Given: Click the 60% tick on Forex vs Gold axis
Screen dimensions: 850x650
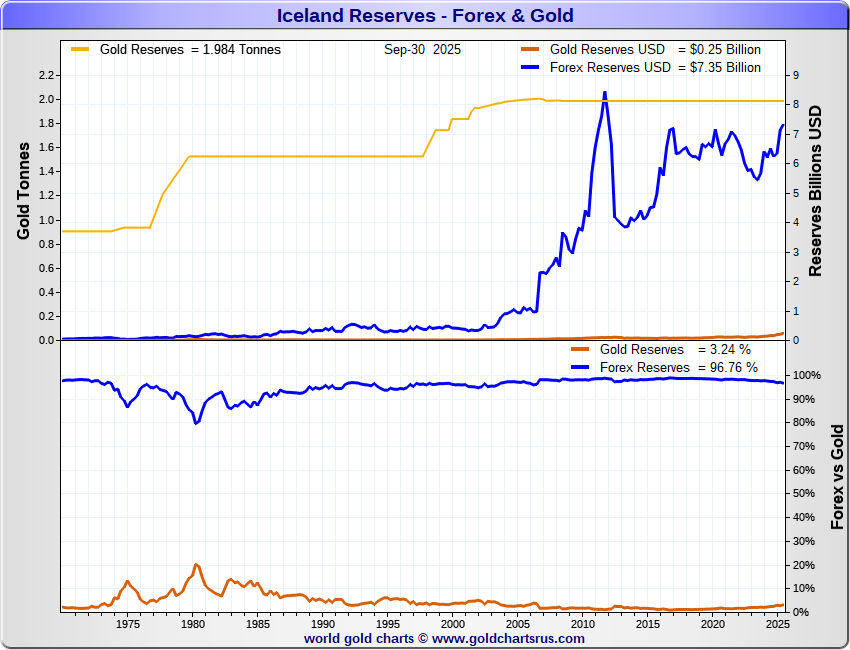Looking at the screenshot, I should point(804,470).
